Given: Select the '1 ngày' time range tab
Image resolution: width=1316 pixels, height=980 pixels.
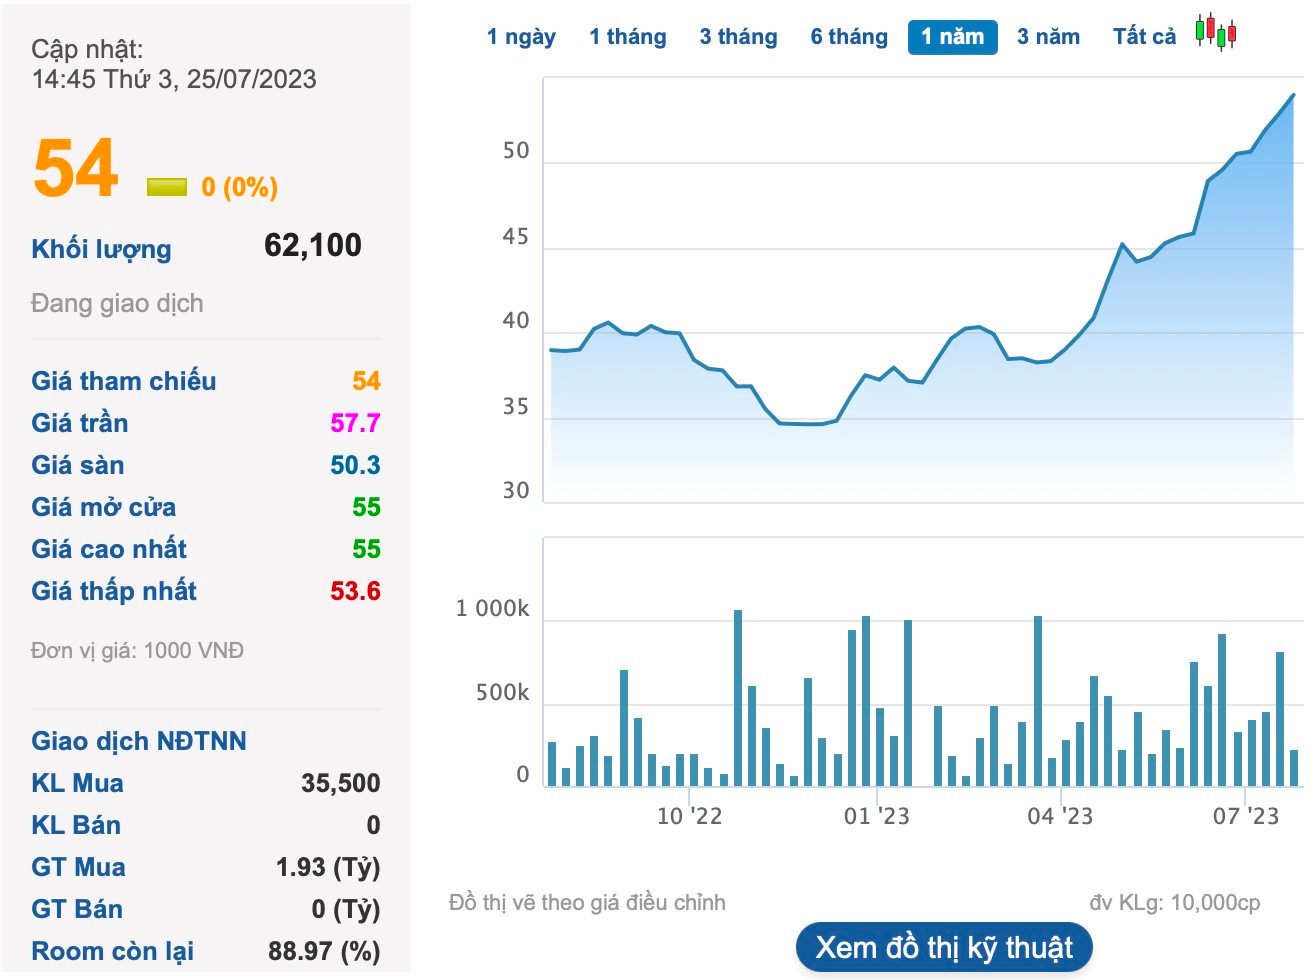Looking at the screenshot, I should 521,37.
